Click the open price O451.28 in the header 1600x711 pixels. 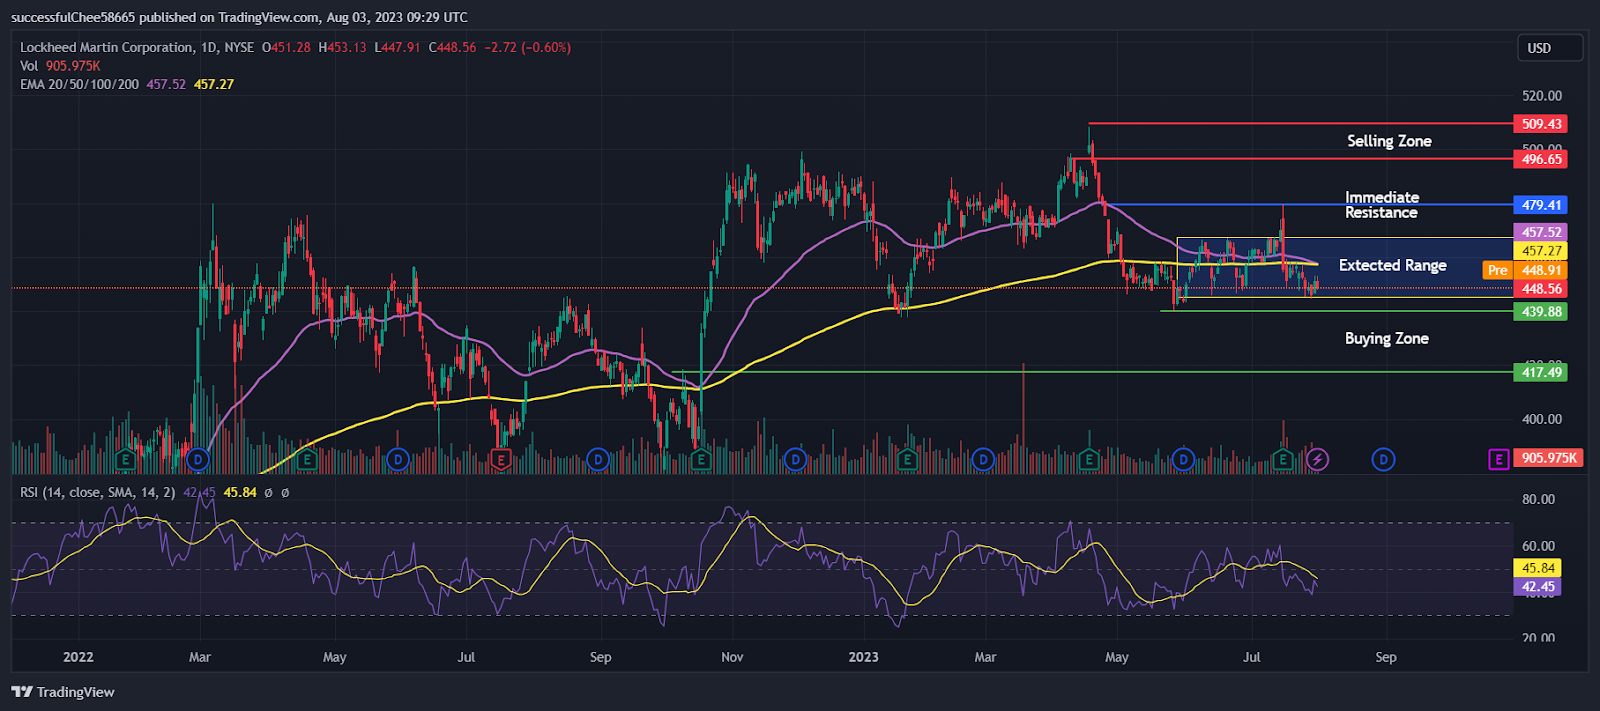coord(287,47)
